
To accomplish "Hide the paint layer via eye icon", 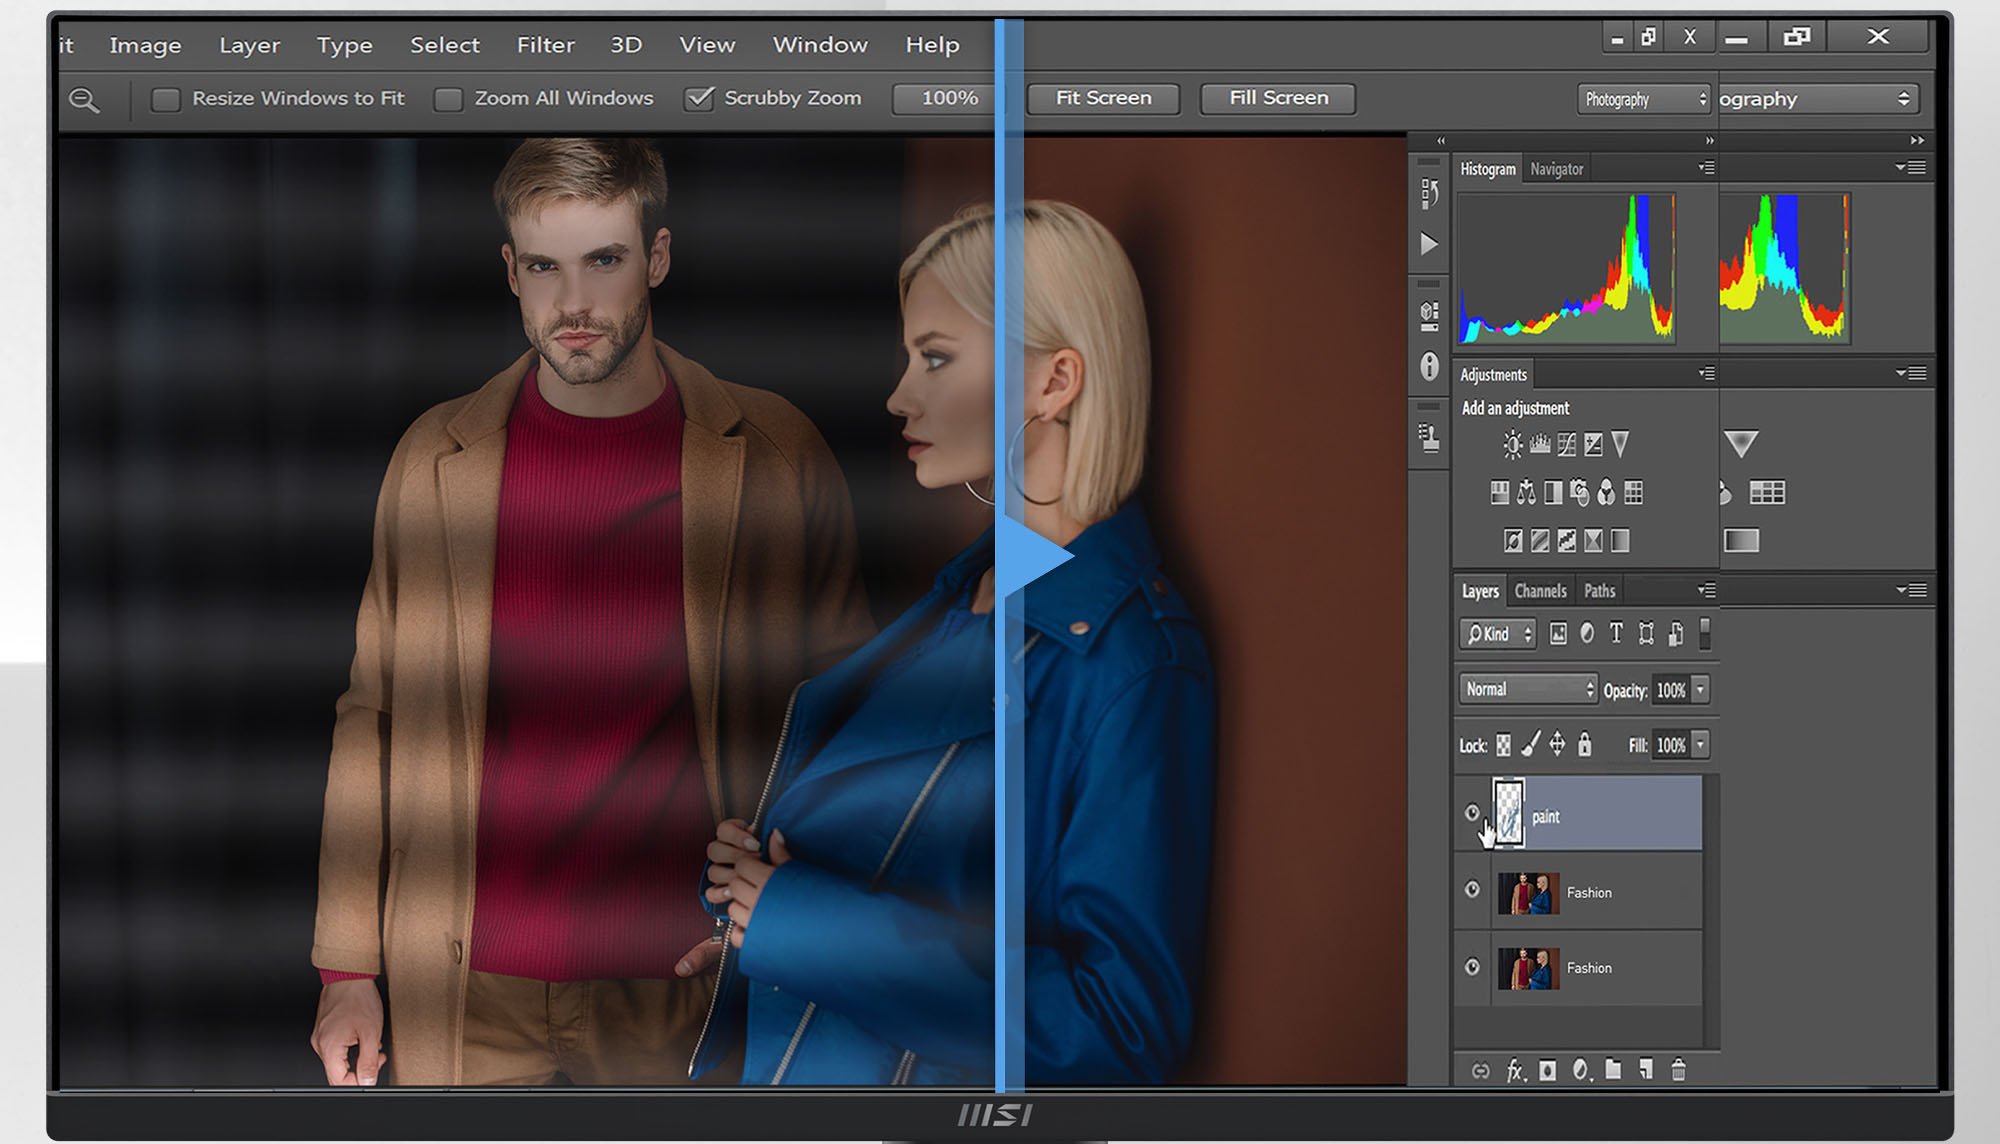I will (1472, 813).
